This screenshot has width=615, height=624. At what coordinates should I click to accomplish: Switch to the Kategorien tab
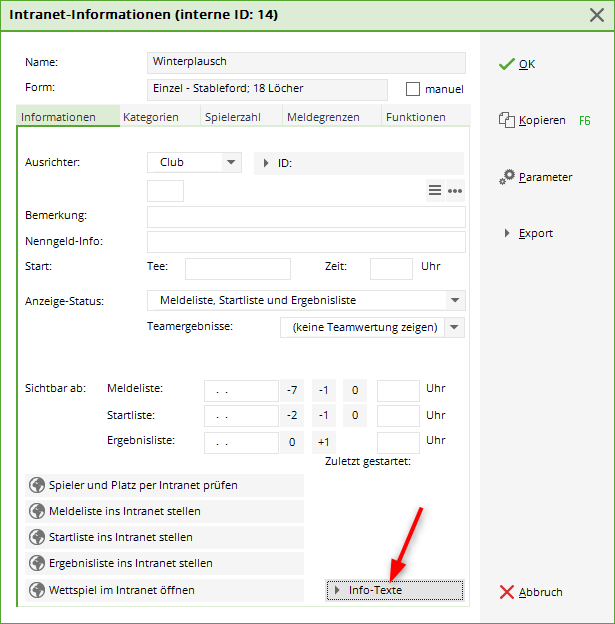(151, 117)
